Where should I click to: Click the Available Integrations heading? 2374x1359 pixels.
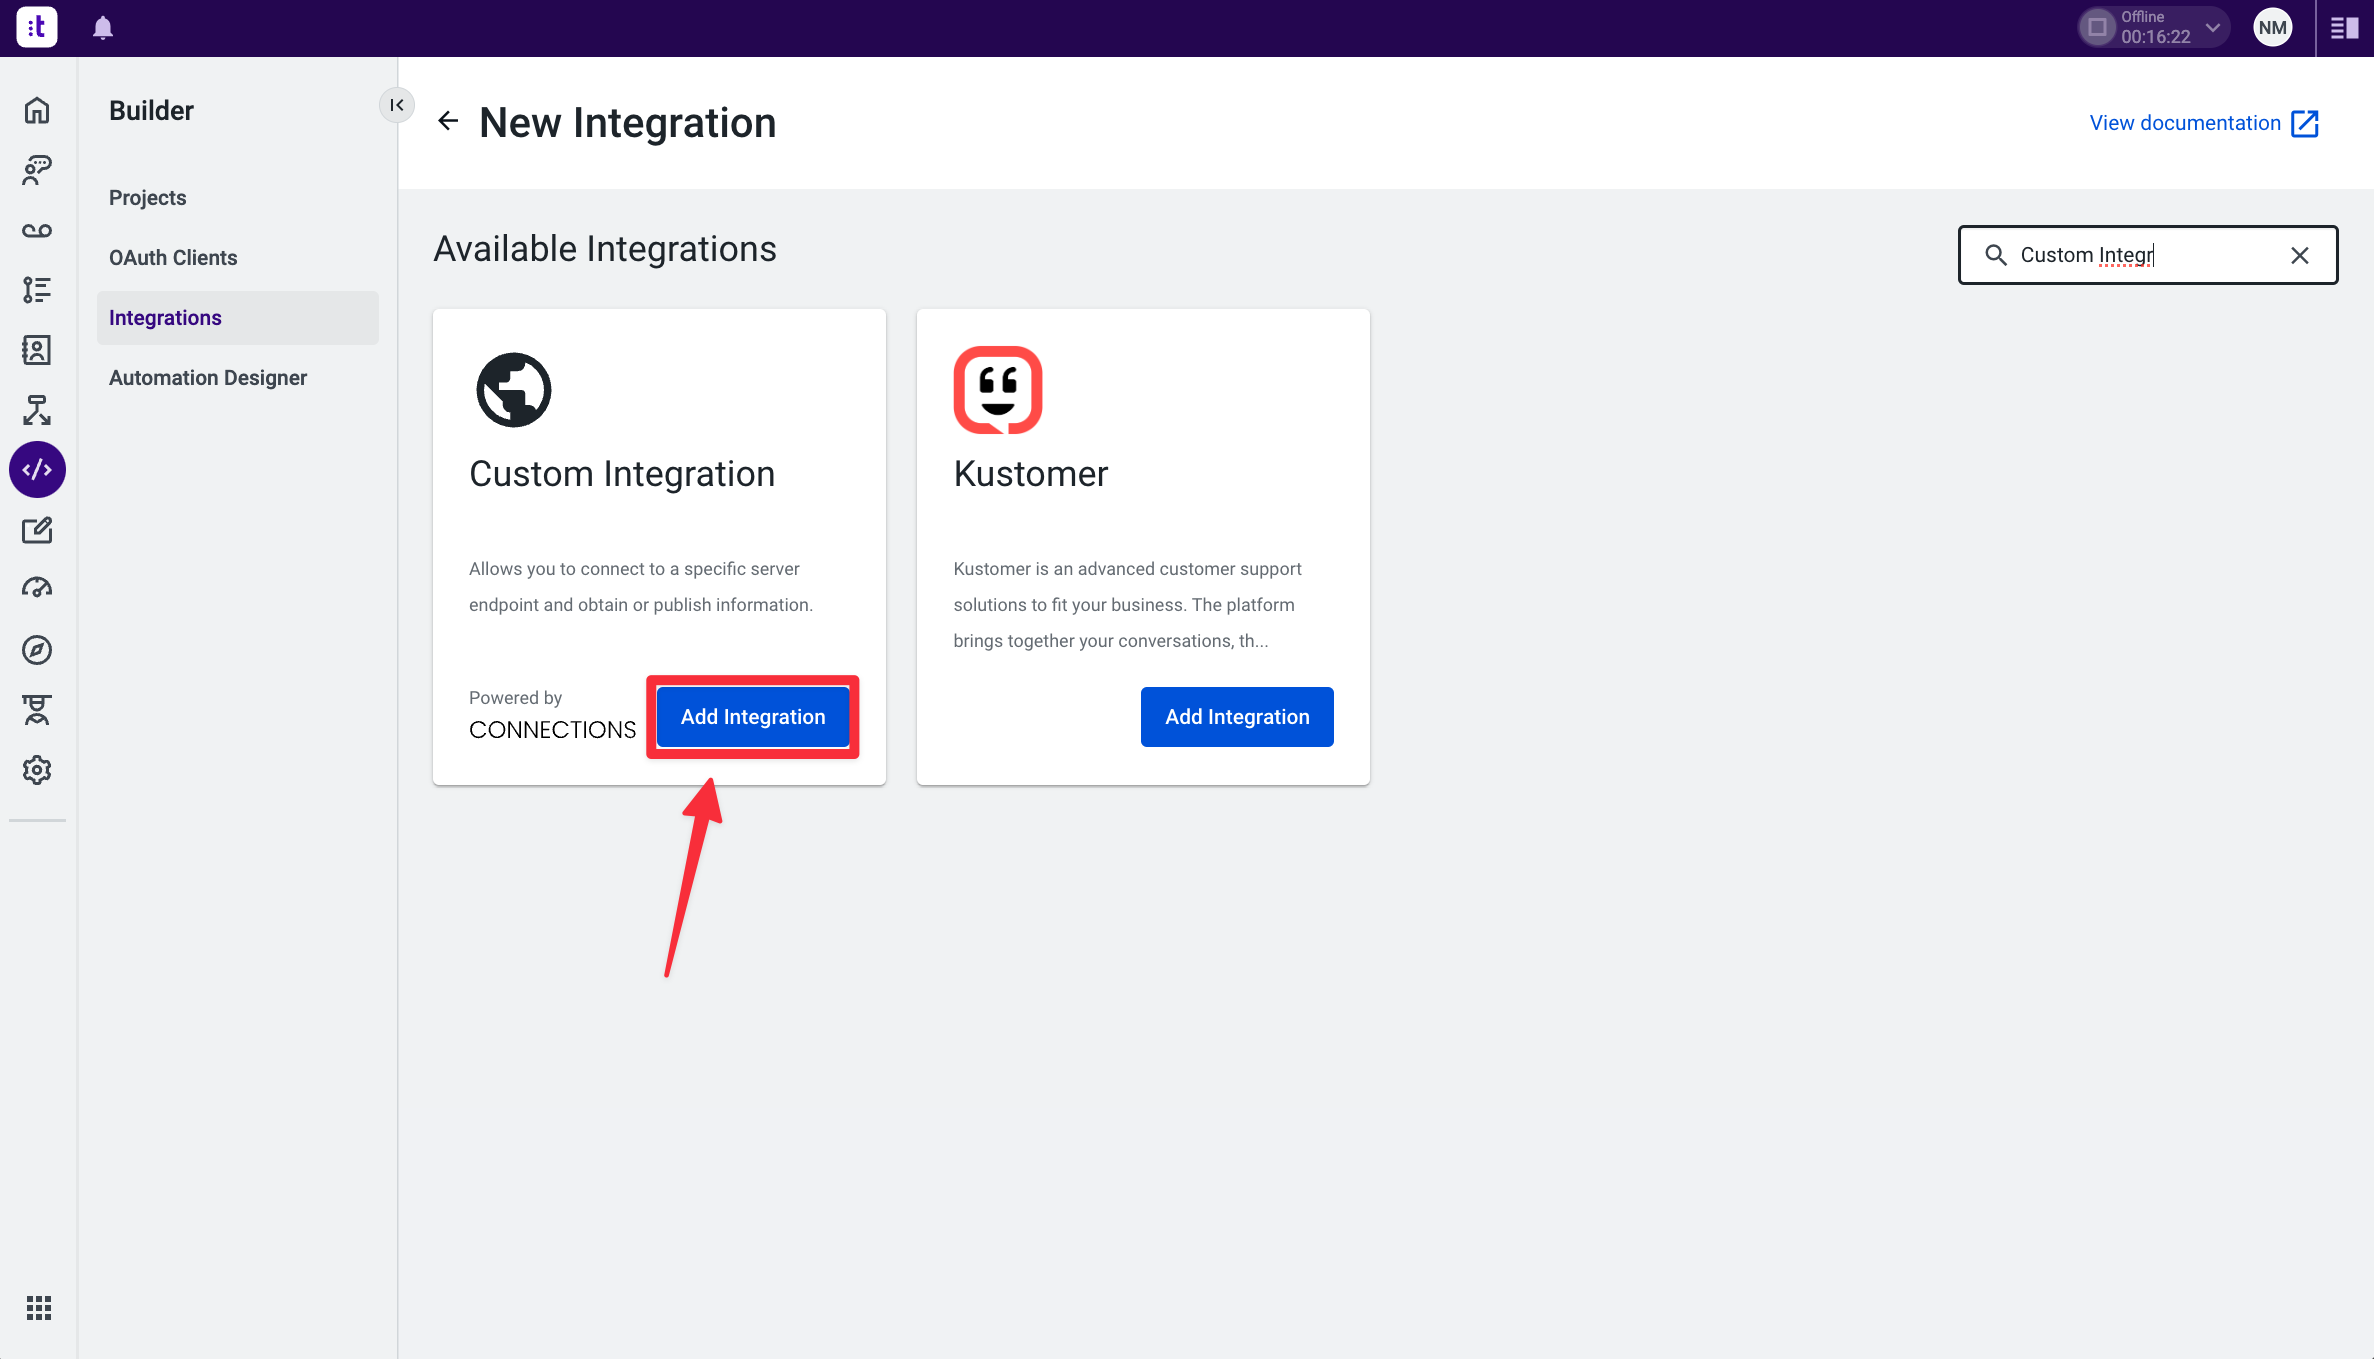605,249
